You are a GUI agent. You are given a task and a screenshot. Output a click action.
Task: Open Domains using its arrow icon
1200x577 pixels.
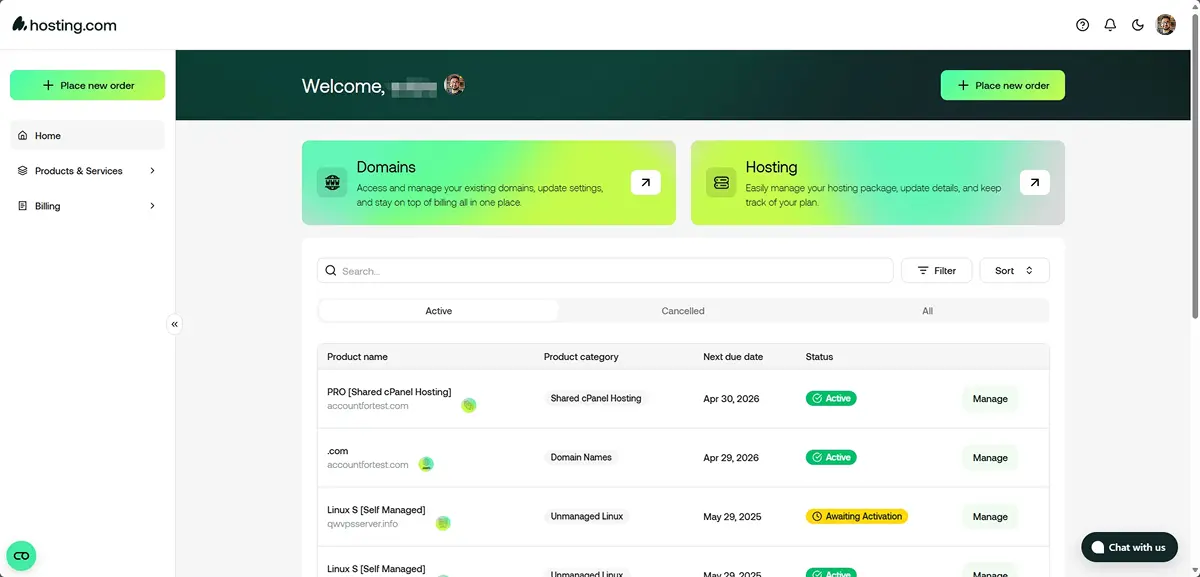(645, 182)
